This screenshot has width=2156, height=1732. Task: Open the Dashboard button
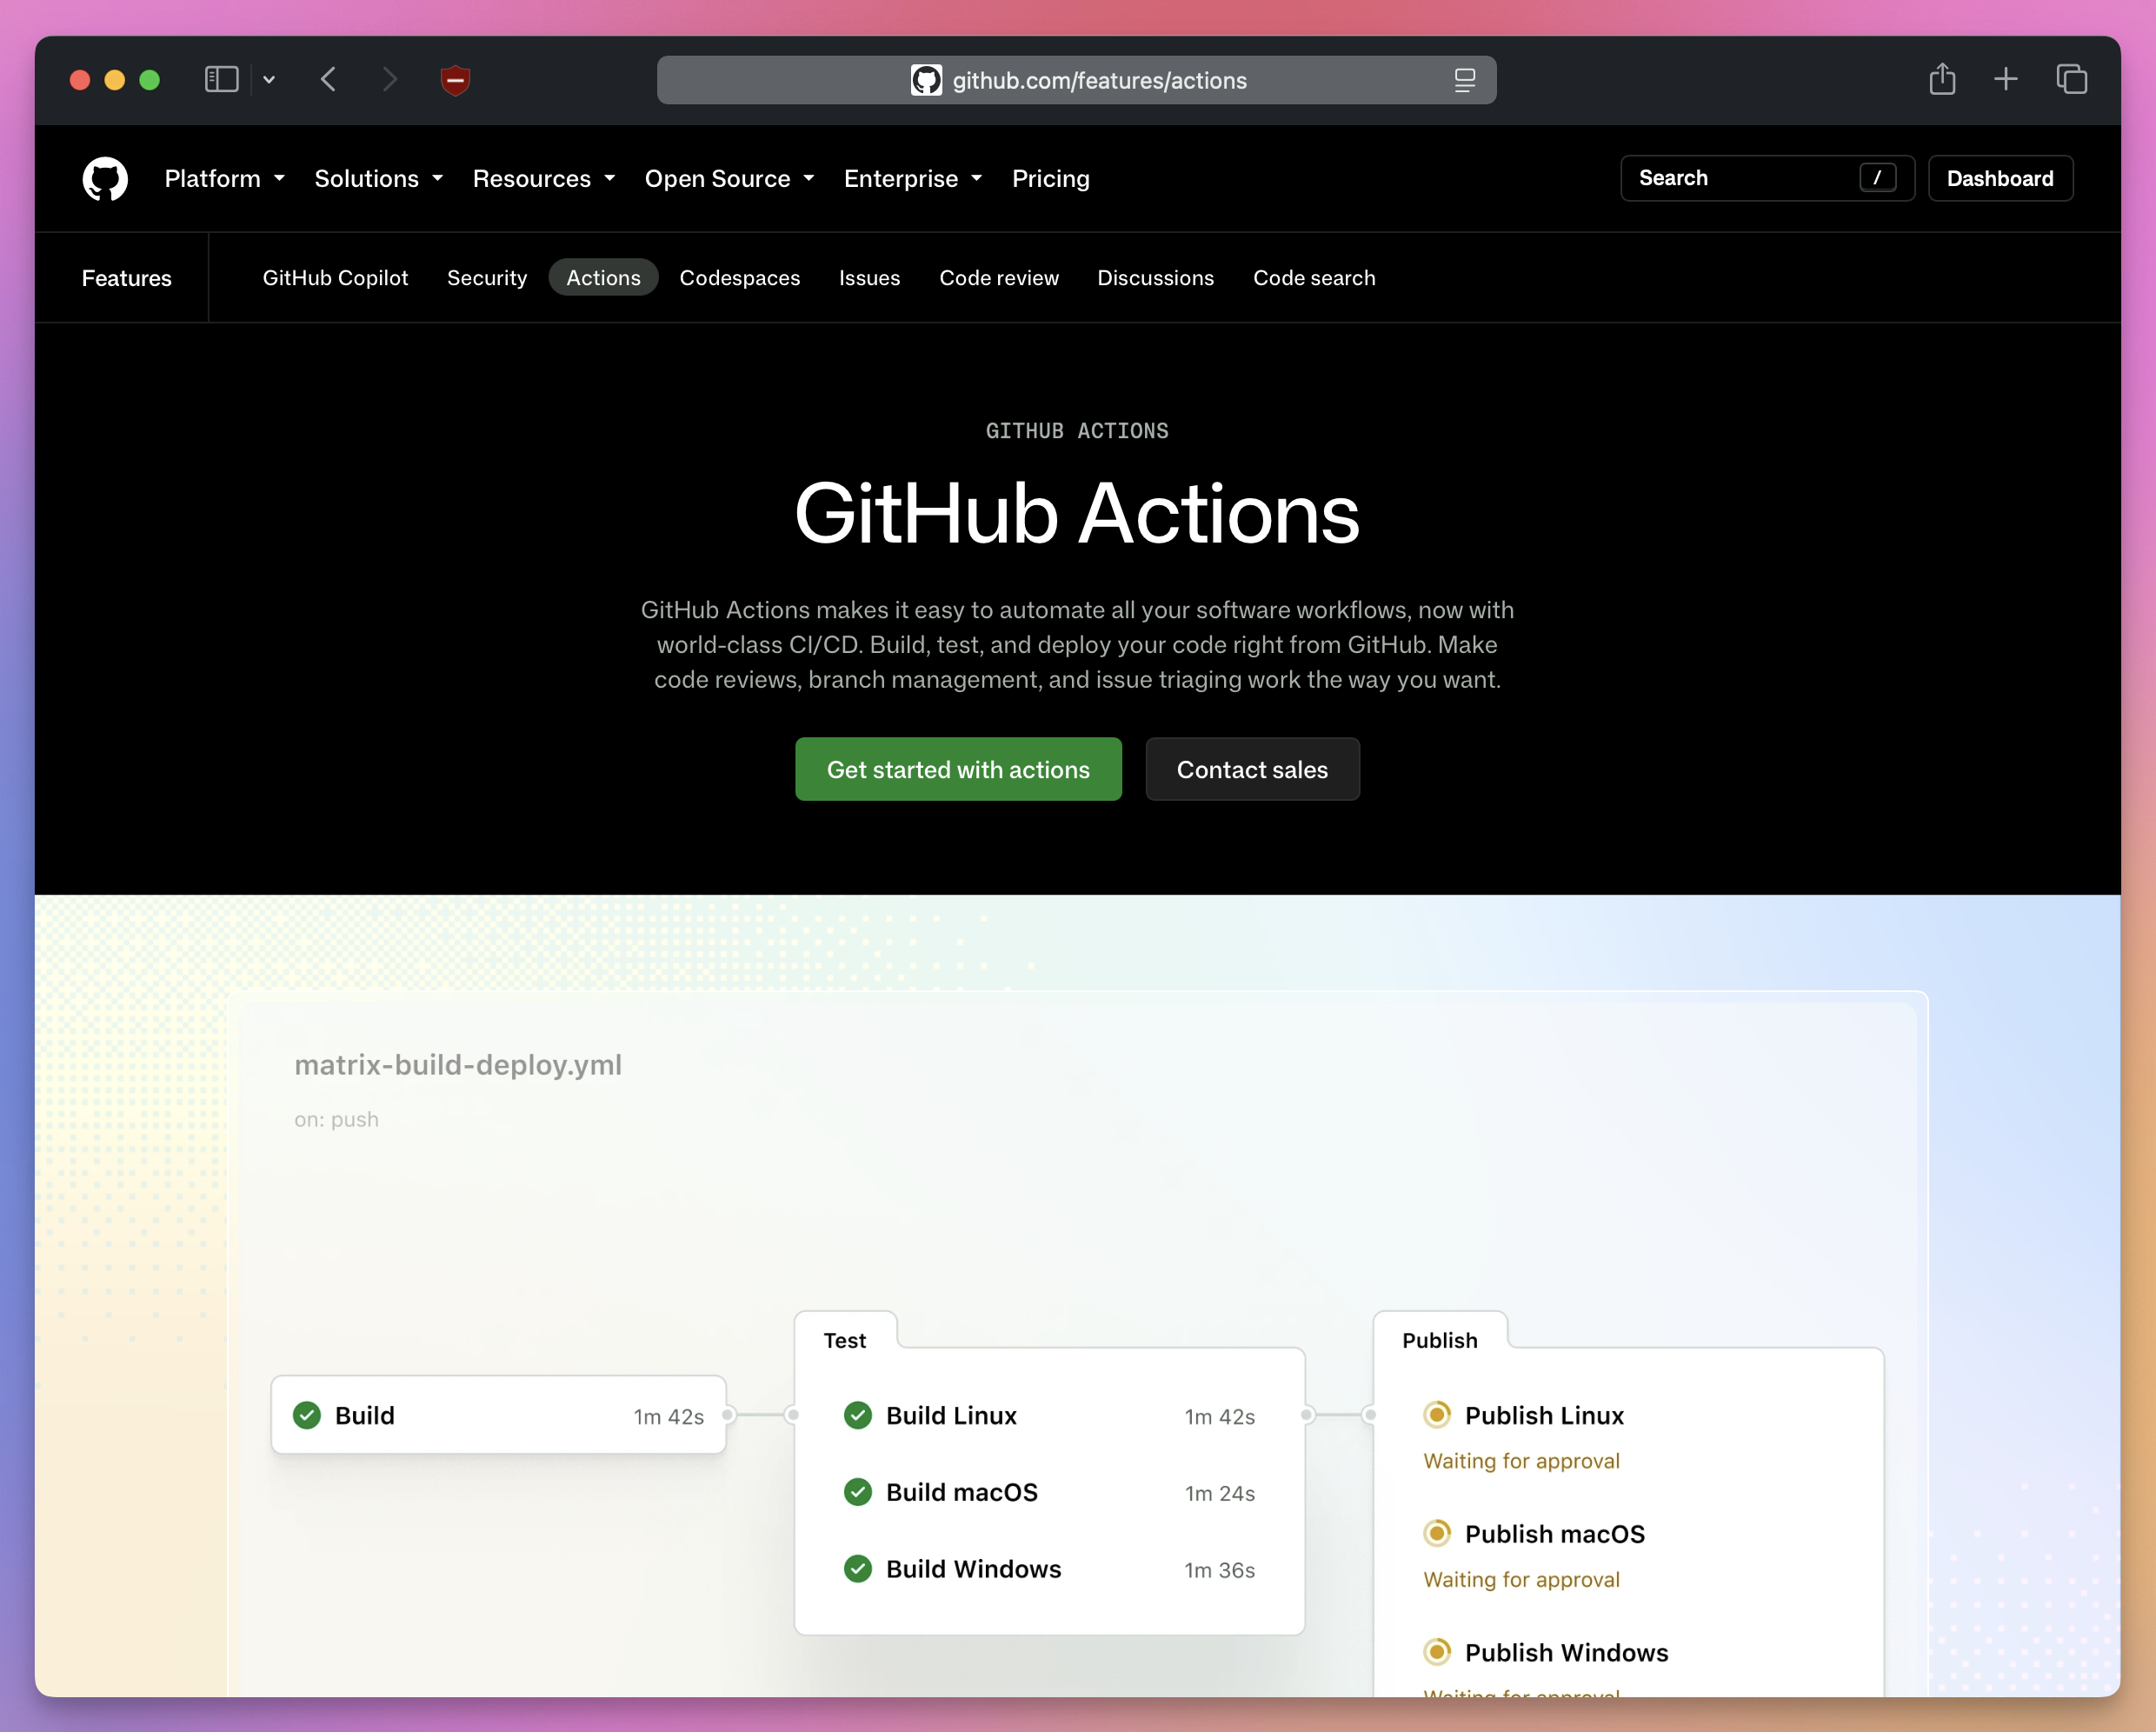click(2000, 178)
